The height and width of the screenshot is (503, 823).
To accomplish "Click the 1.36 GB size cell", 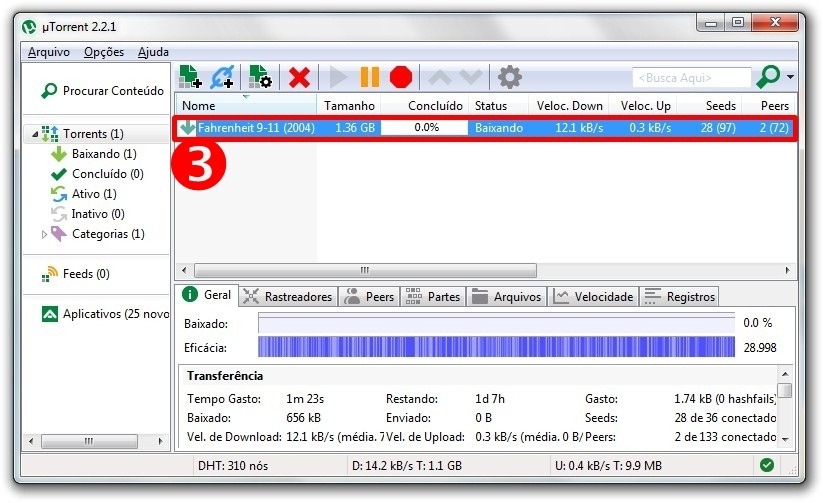I will (355, 128).
